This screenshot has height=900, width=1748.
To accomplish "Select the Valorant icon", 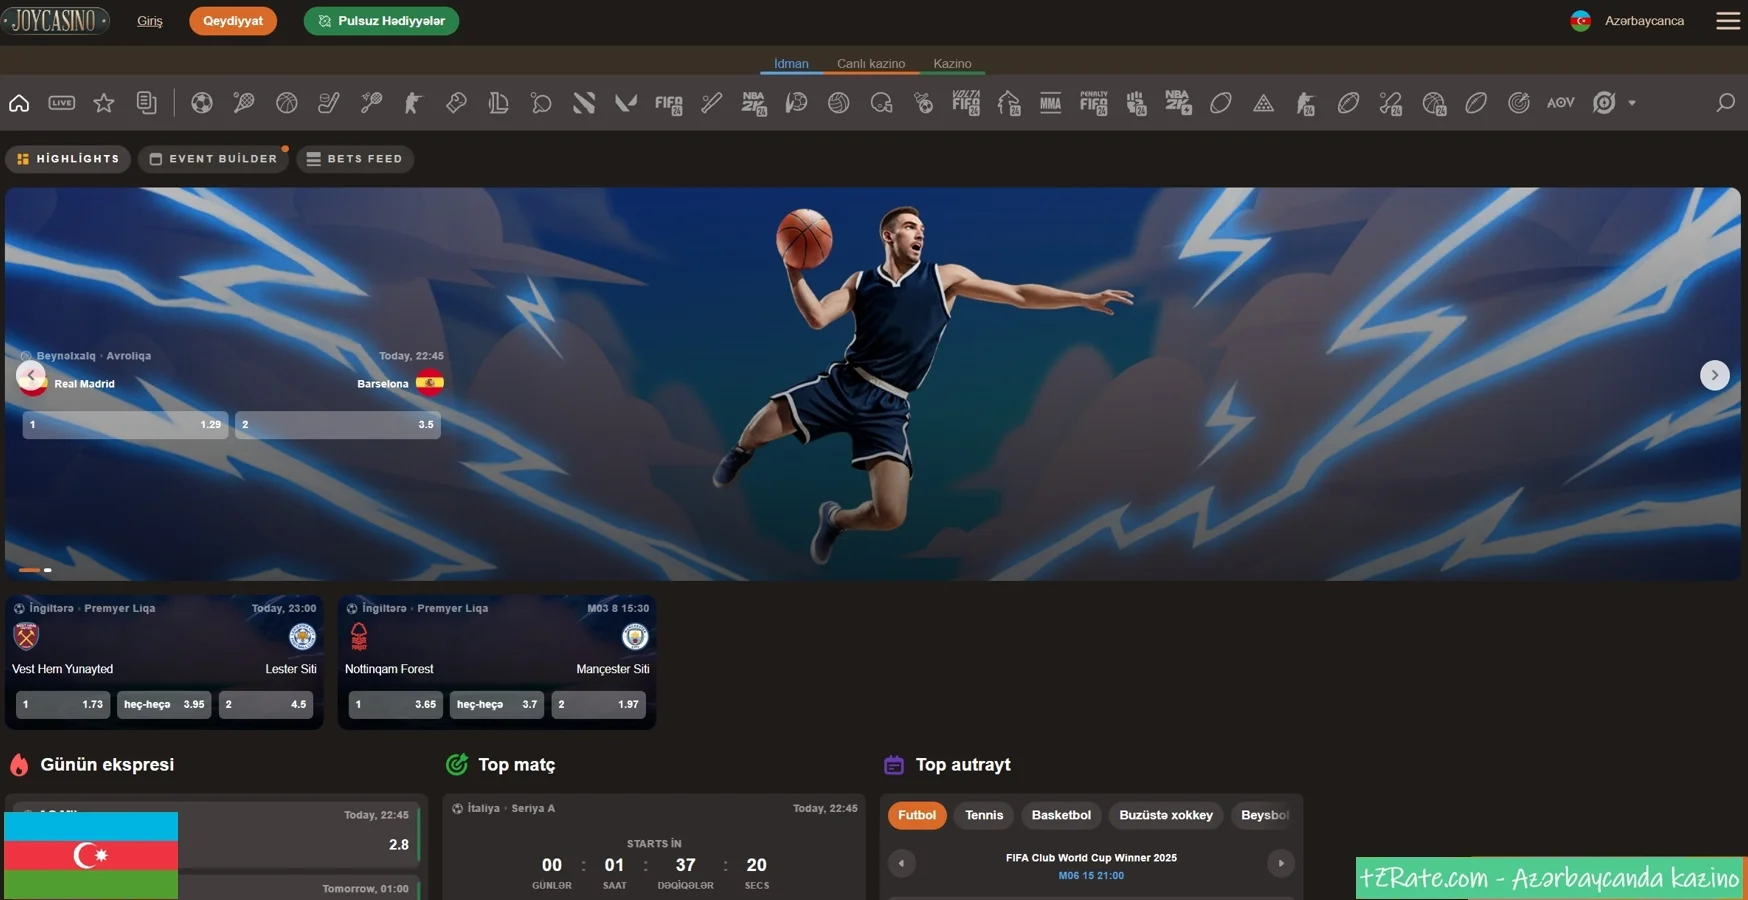I will 626,103.
